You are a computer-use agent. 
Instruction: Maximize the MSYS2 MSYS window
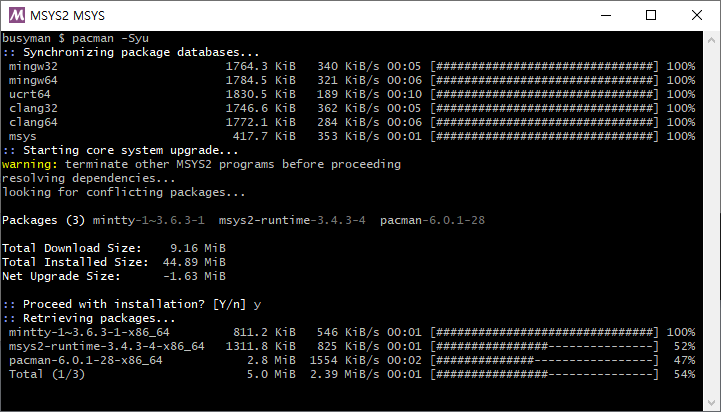[x=651, y=15]
